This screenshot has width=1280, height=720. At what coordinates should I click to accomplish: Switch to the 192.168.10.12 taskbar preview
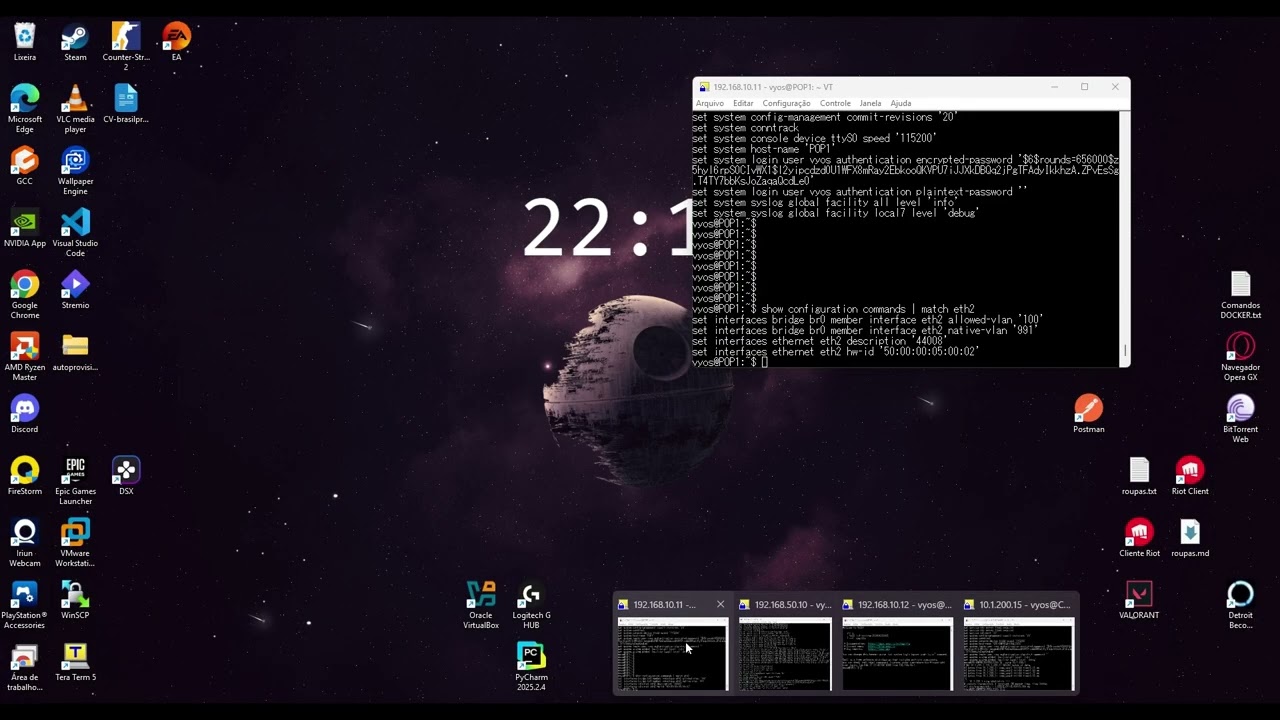tap(897, 644)
